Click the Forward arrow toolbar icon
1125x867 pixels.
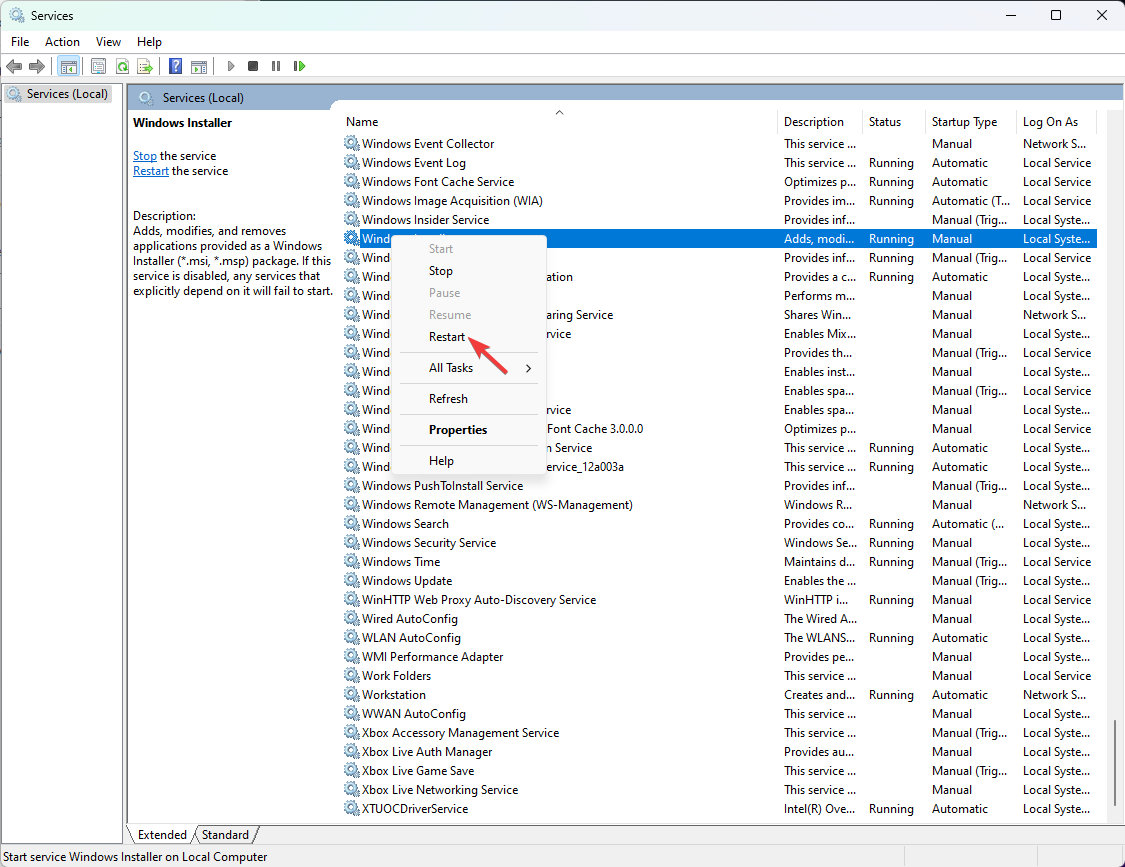point(37,66)
